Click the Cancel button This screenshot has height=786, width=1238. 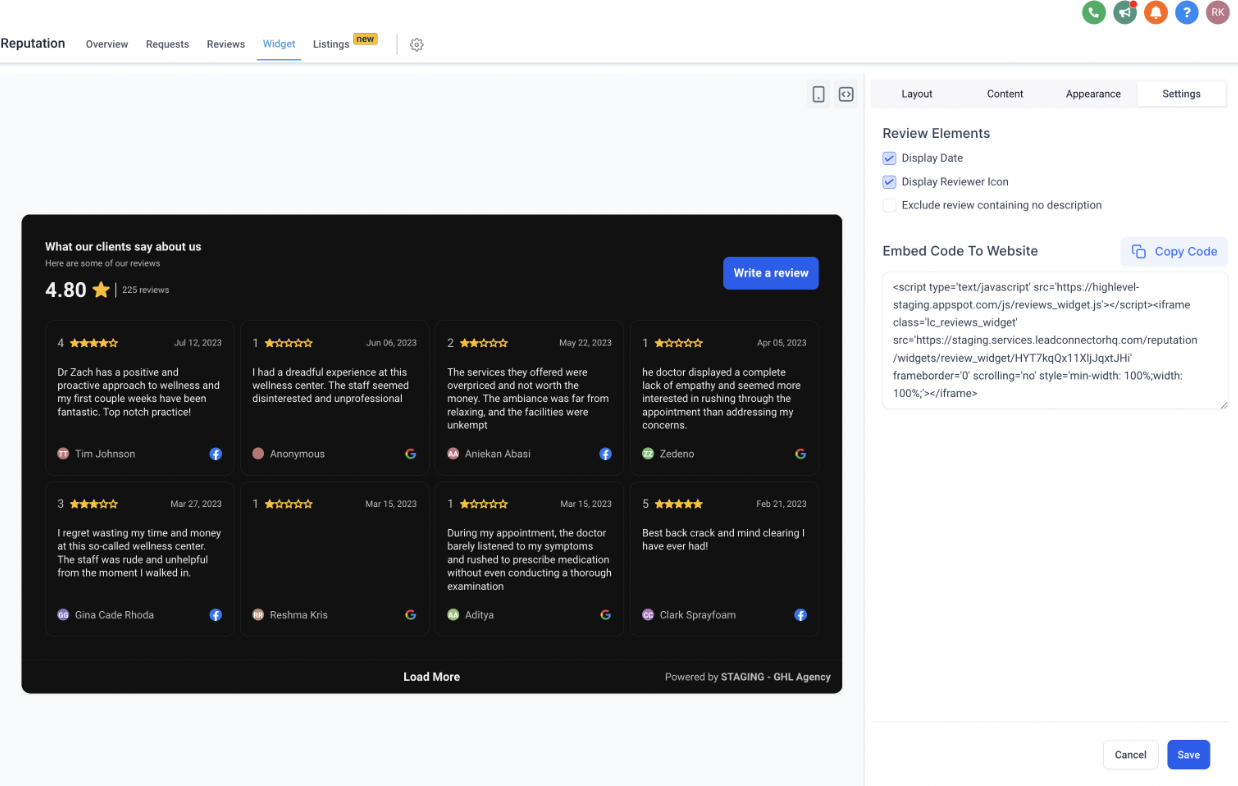tap(1131, 755)
